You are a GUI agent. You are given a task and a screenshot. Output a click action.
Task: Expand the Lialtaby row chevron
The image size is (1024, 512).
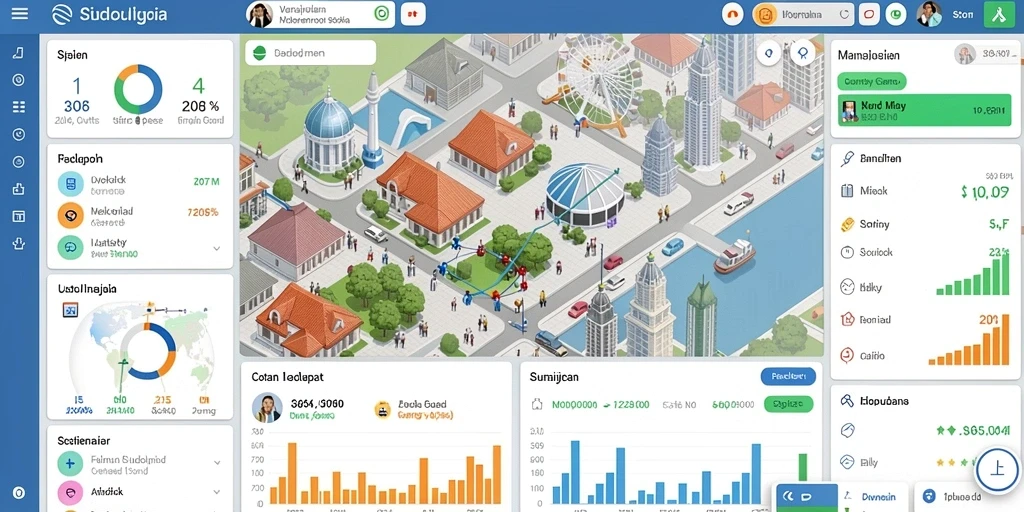(x=217, y=248)
